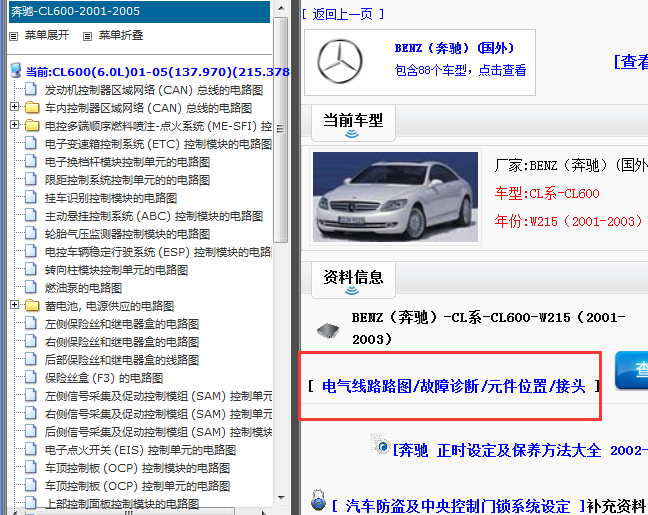Click the Mercedes-Benz star logo
Viewport: 648px width, 515px height.
click(340, 62)
